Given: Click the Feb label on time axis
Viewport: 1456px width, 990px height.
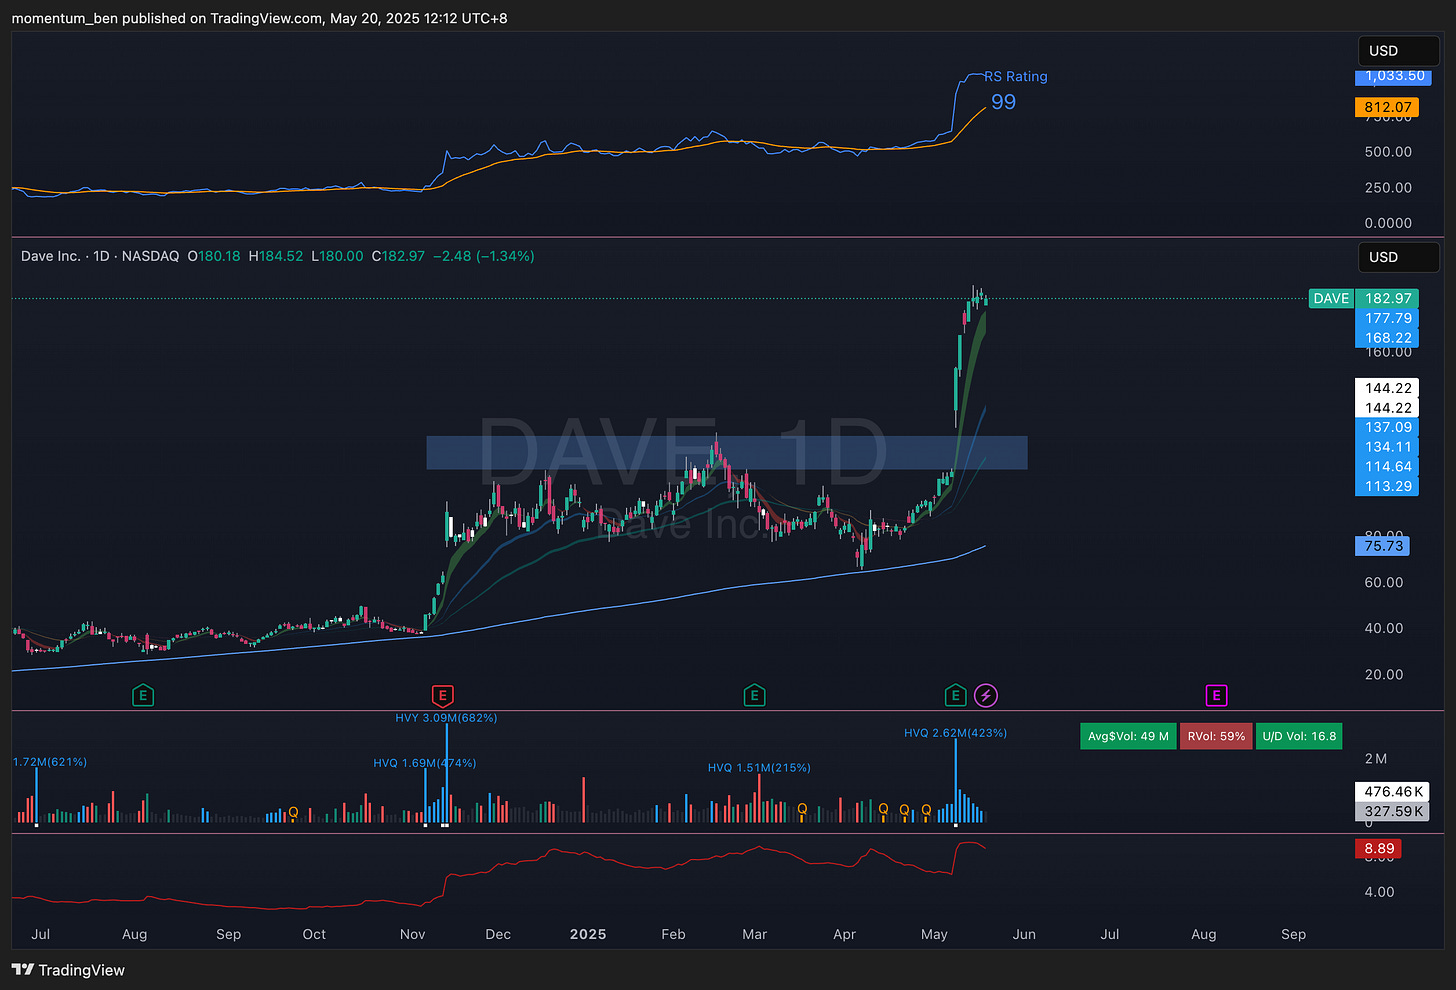Looking at the screenshot, I should (x=673, y=934).
